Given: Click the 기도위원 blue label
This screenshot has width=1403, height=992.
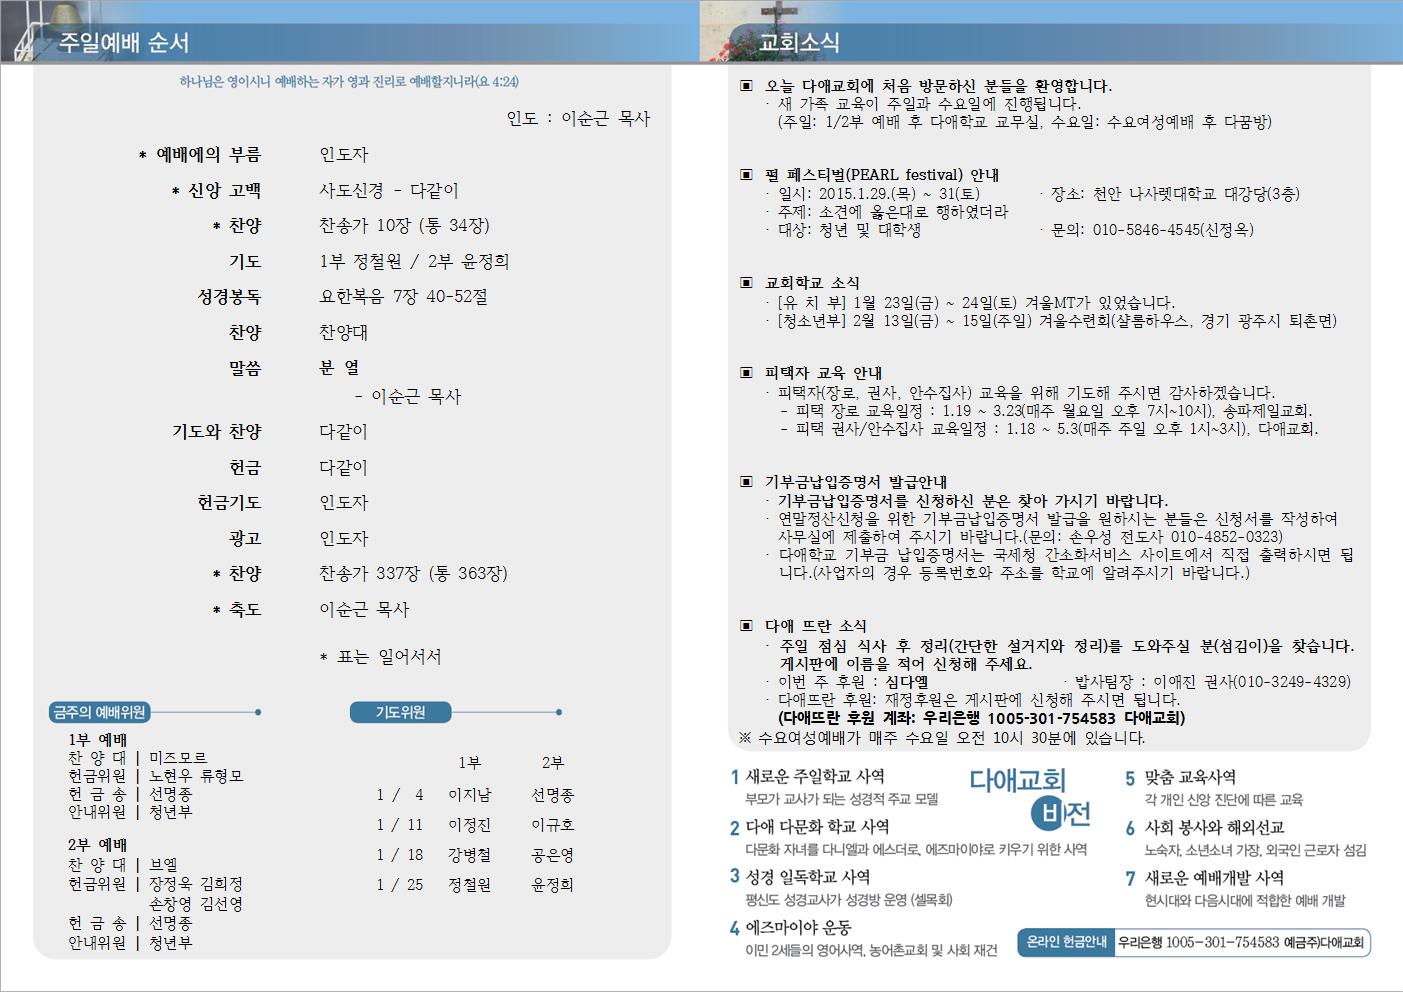Looking at the screenshot, I should pos(400,712).
